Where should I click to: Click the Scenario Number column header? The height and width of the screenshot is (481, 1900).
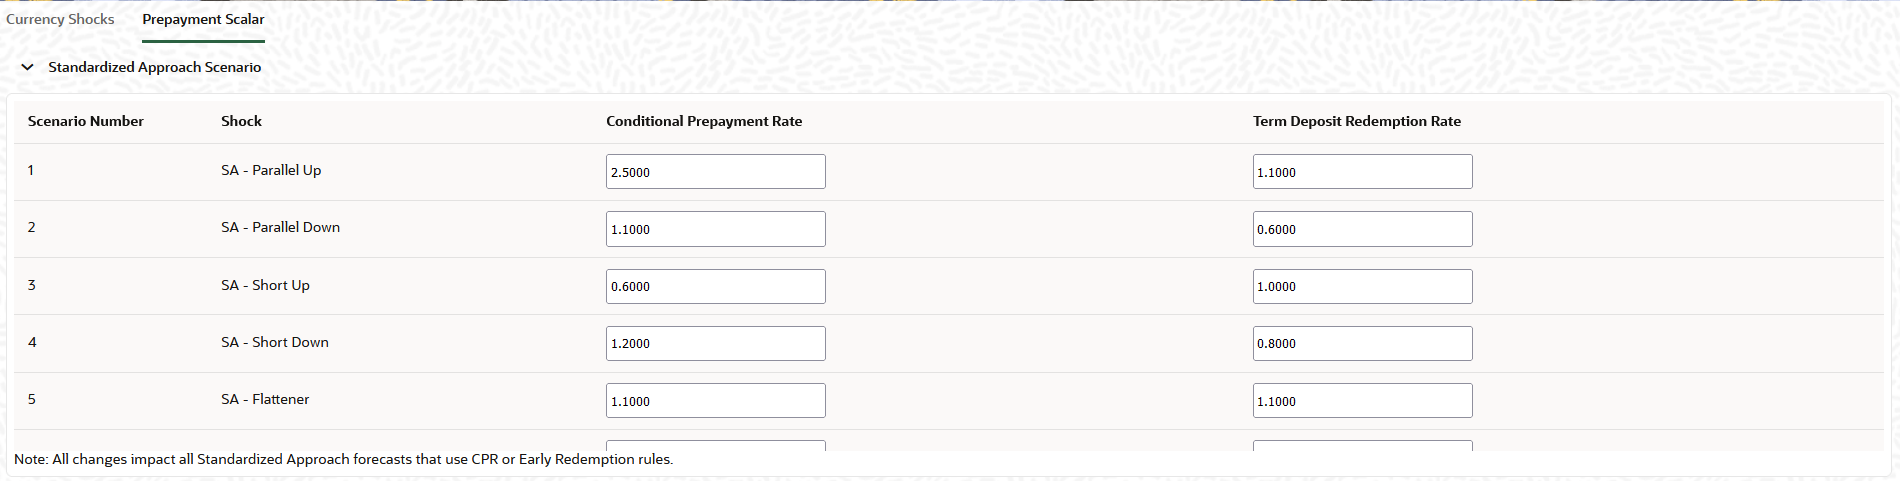[86, 121]
